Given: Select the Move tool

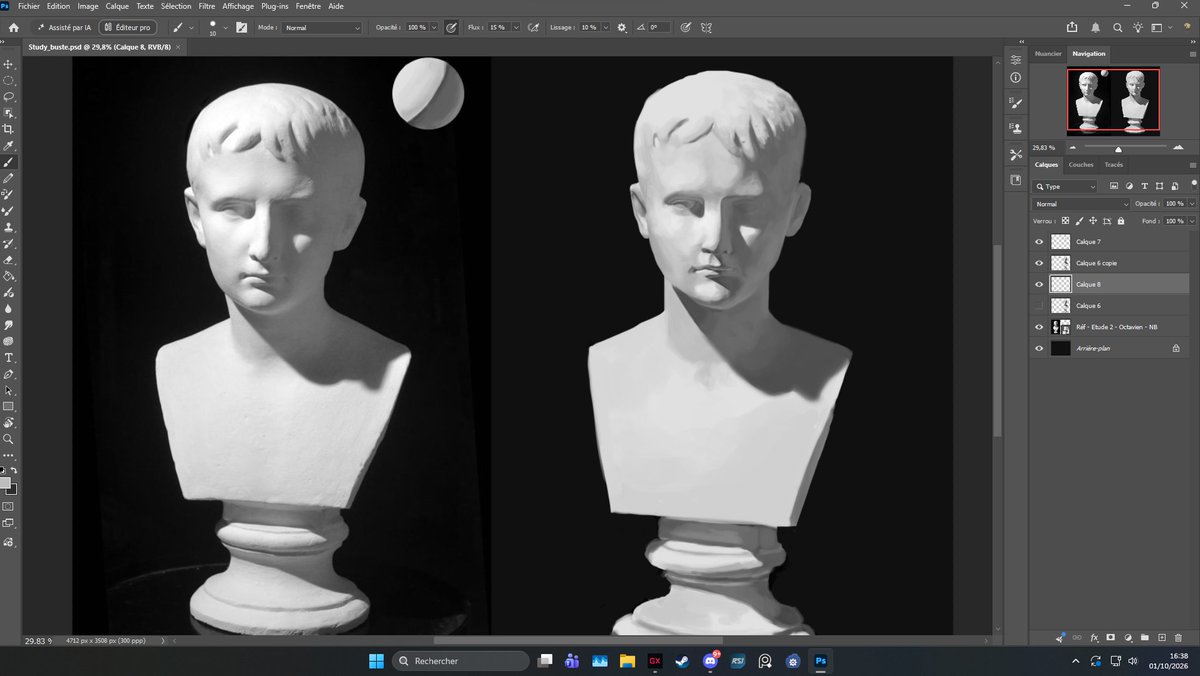Looking at the screenshot, I should (x=9, y=64).
